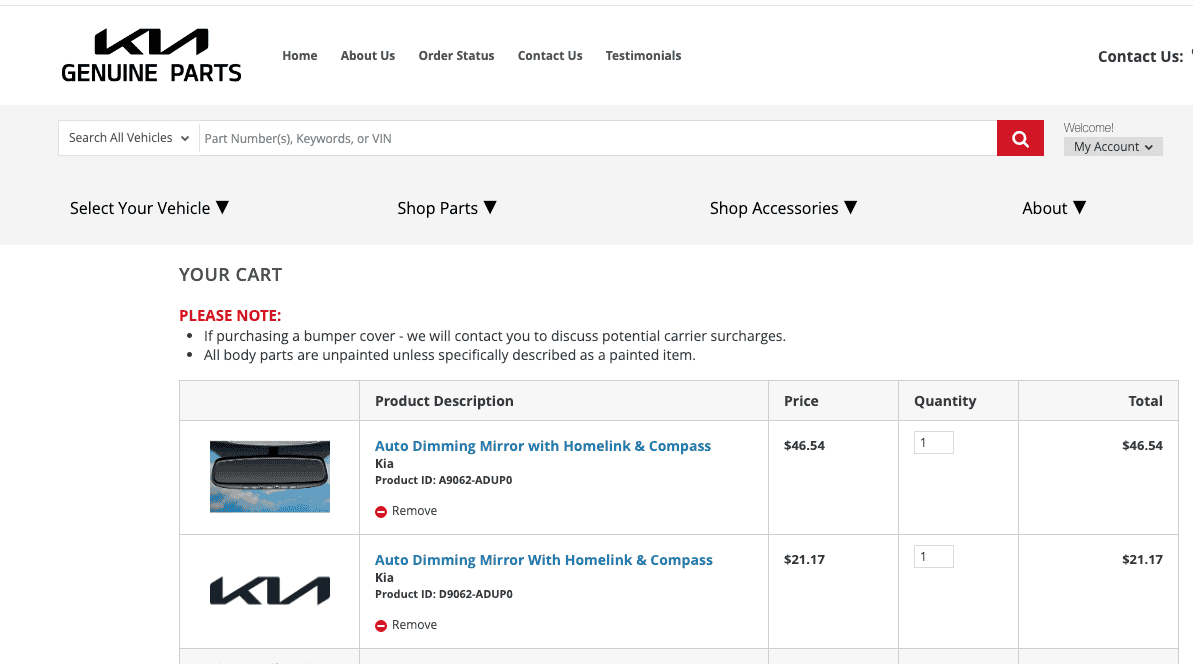The image size is (1193, 664).
Task: Expand the Search All Vehicles dropdown
Action: click(129, 138)
